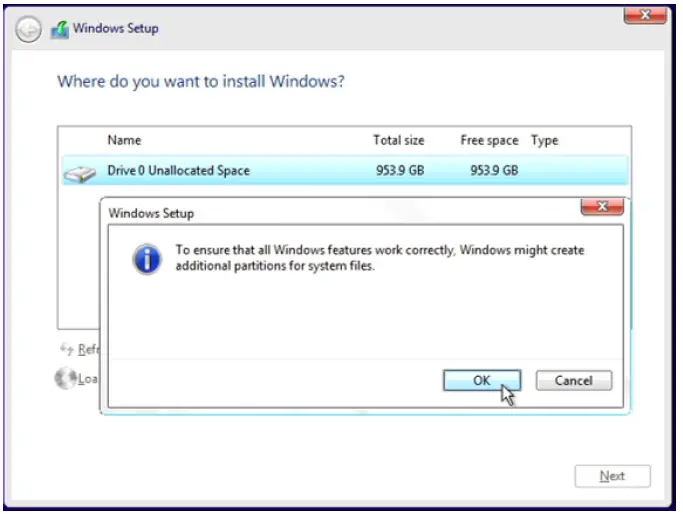Image resolution: width=683 pixels, height=514 pixels.
Task: Close the main Windows Setup window
Action: tap(645, 15)
